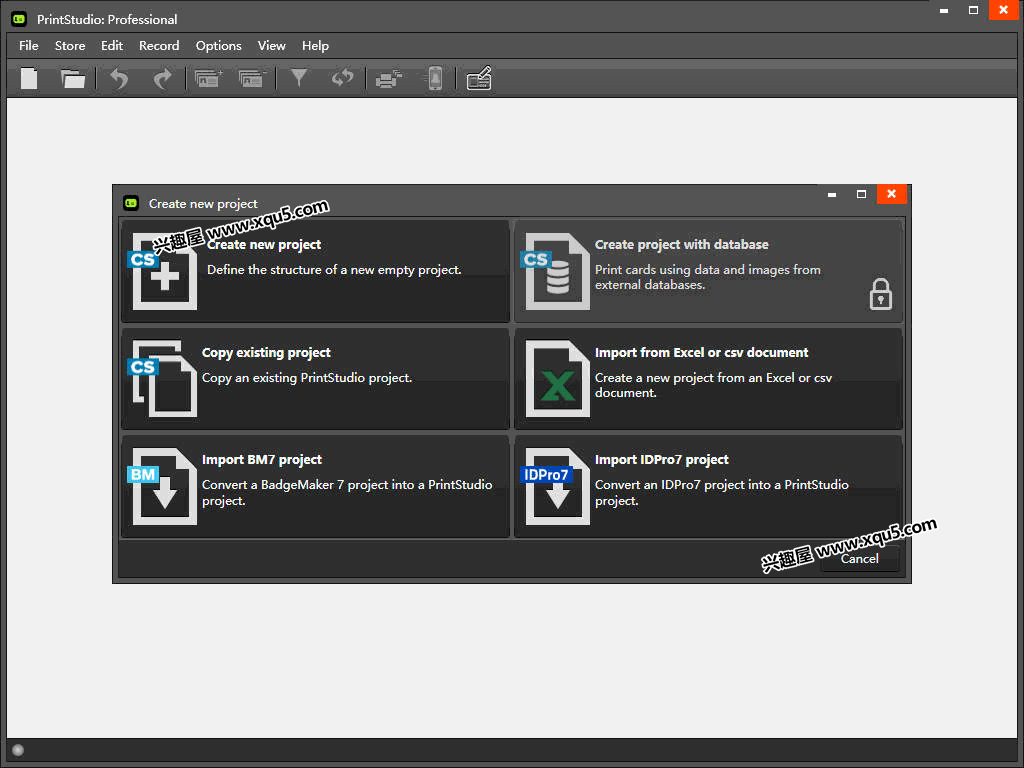The width and height of the screenshot is (1024, 768).
Task: Click the refresh arrows toolbar icon
Action: click(x=342, y=78)
